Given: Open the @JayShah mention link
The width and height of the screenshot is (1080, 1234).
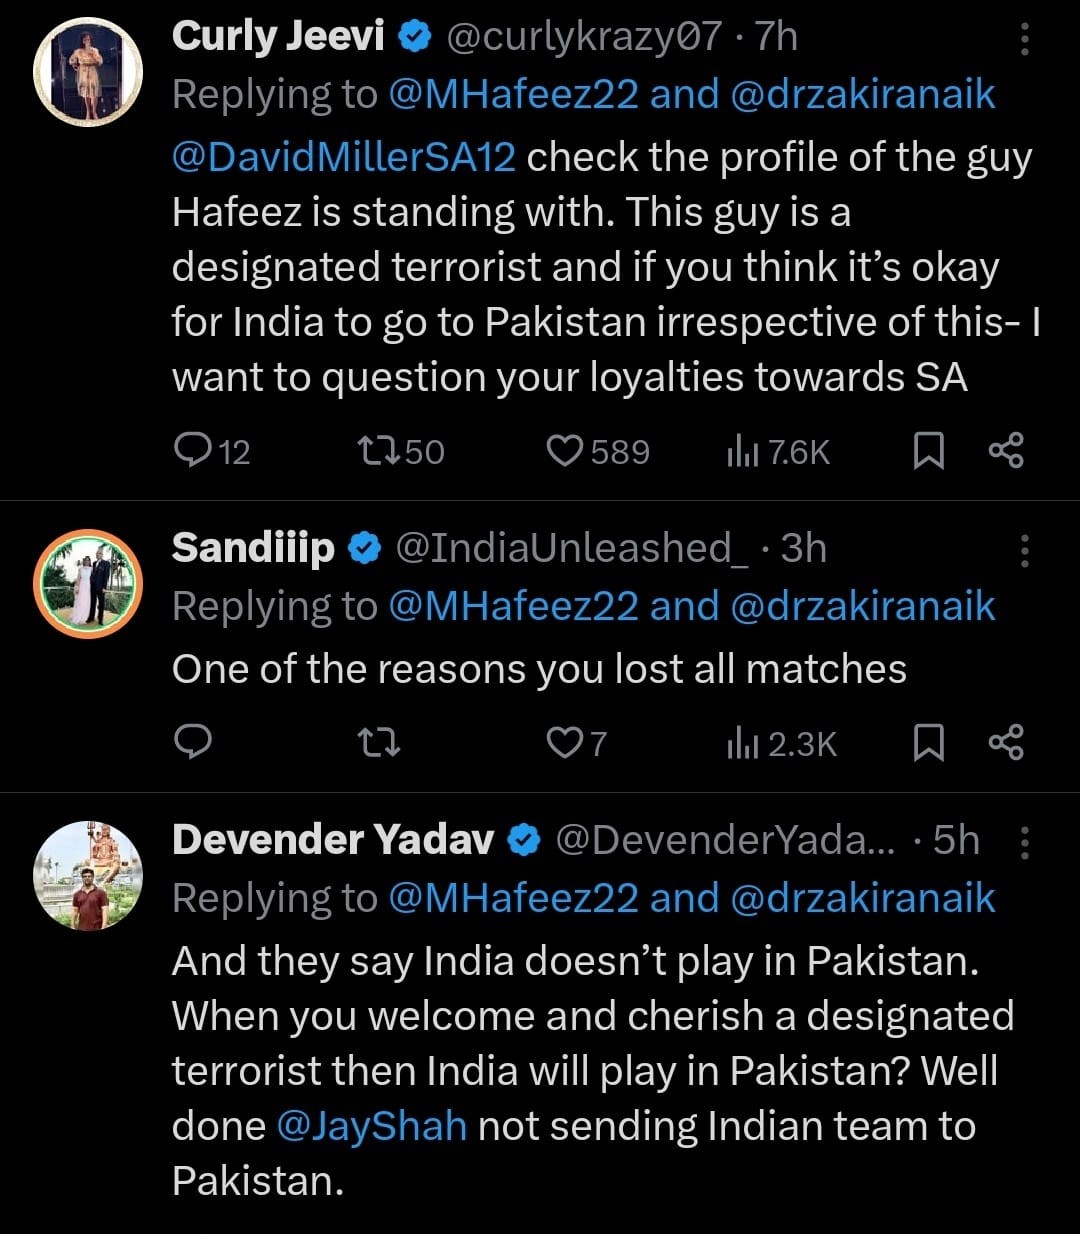Looking at the screenshot, I should tap(370, 1126).
